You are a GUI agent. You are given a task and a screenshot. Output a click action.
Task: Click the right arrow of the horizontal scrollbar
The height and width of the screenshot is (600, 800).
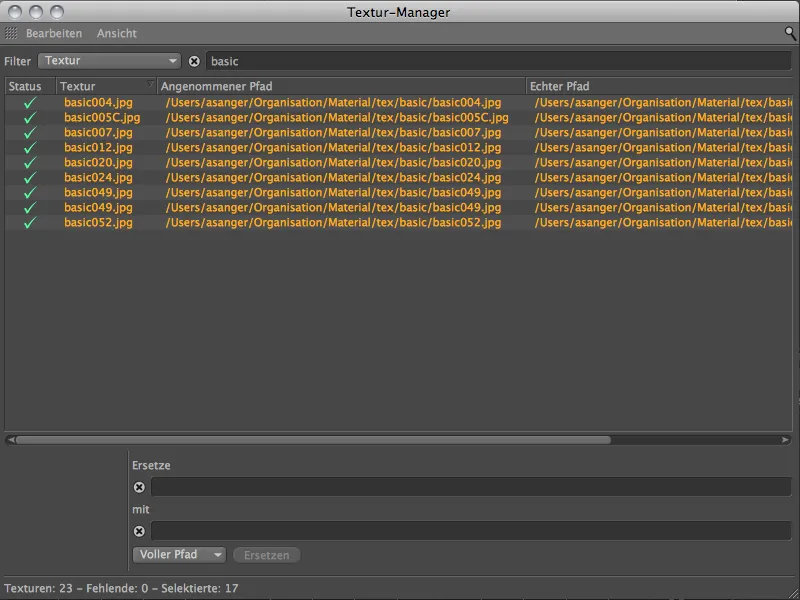tap(786, 440)
